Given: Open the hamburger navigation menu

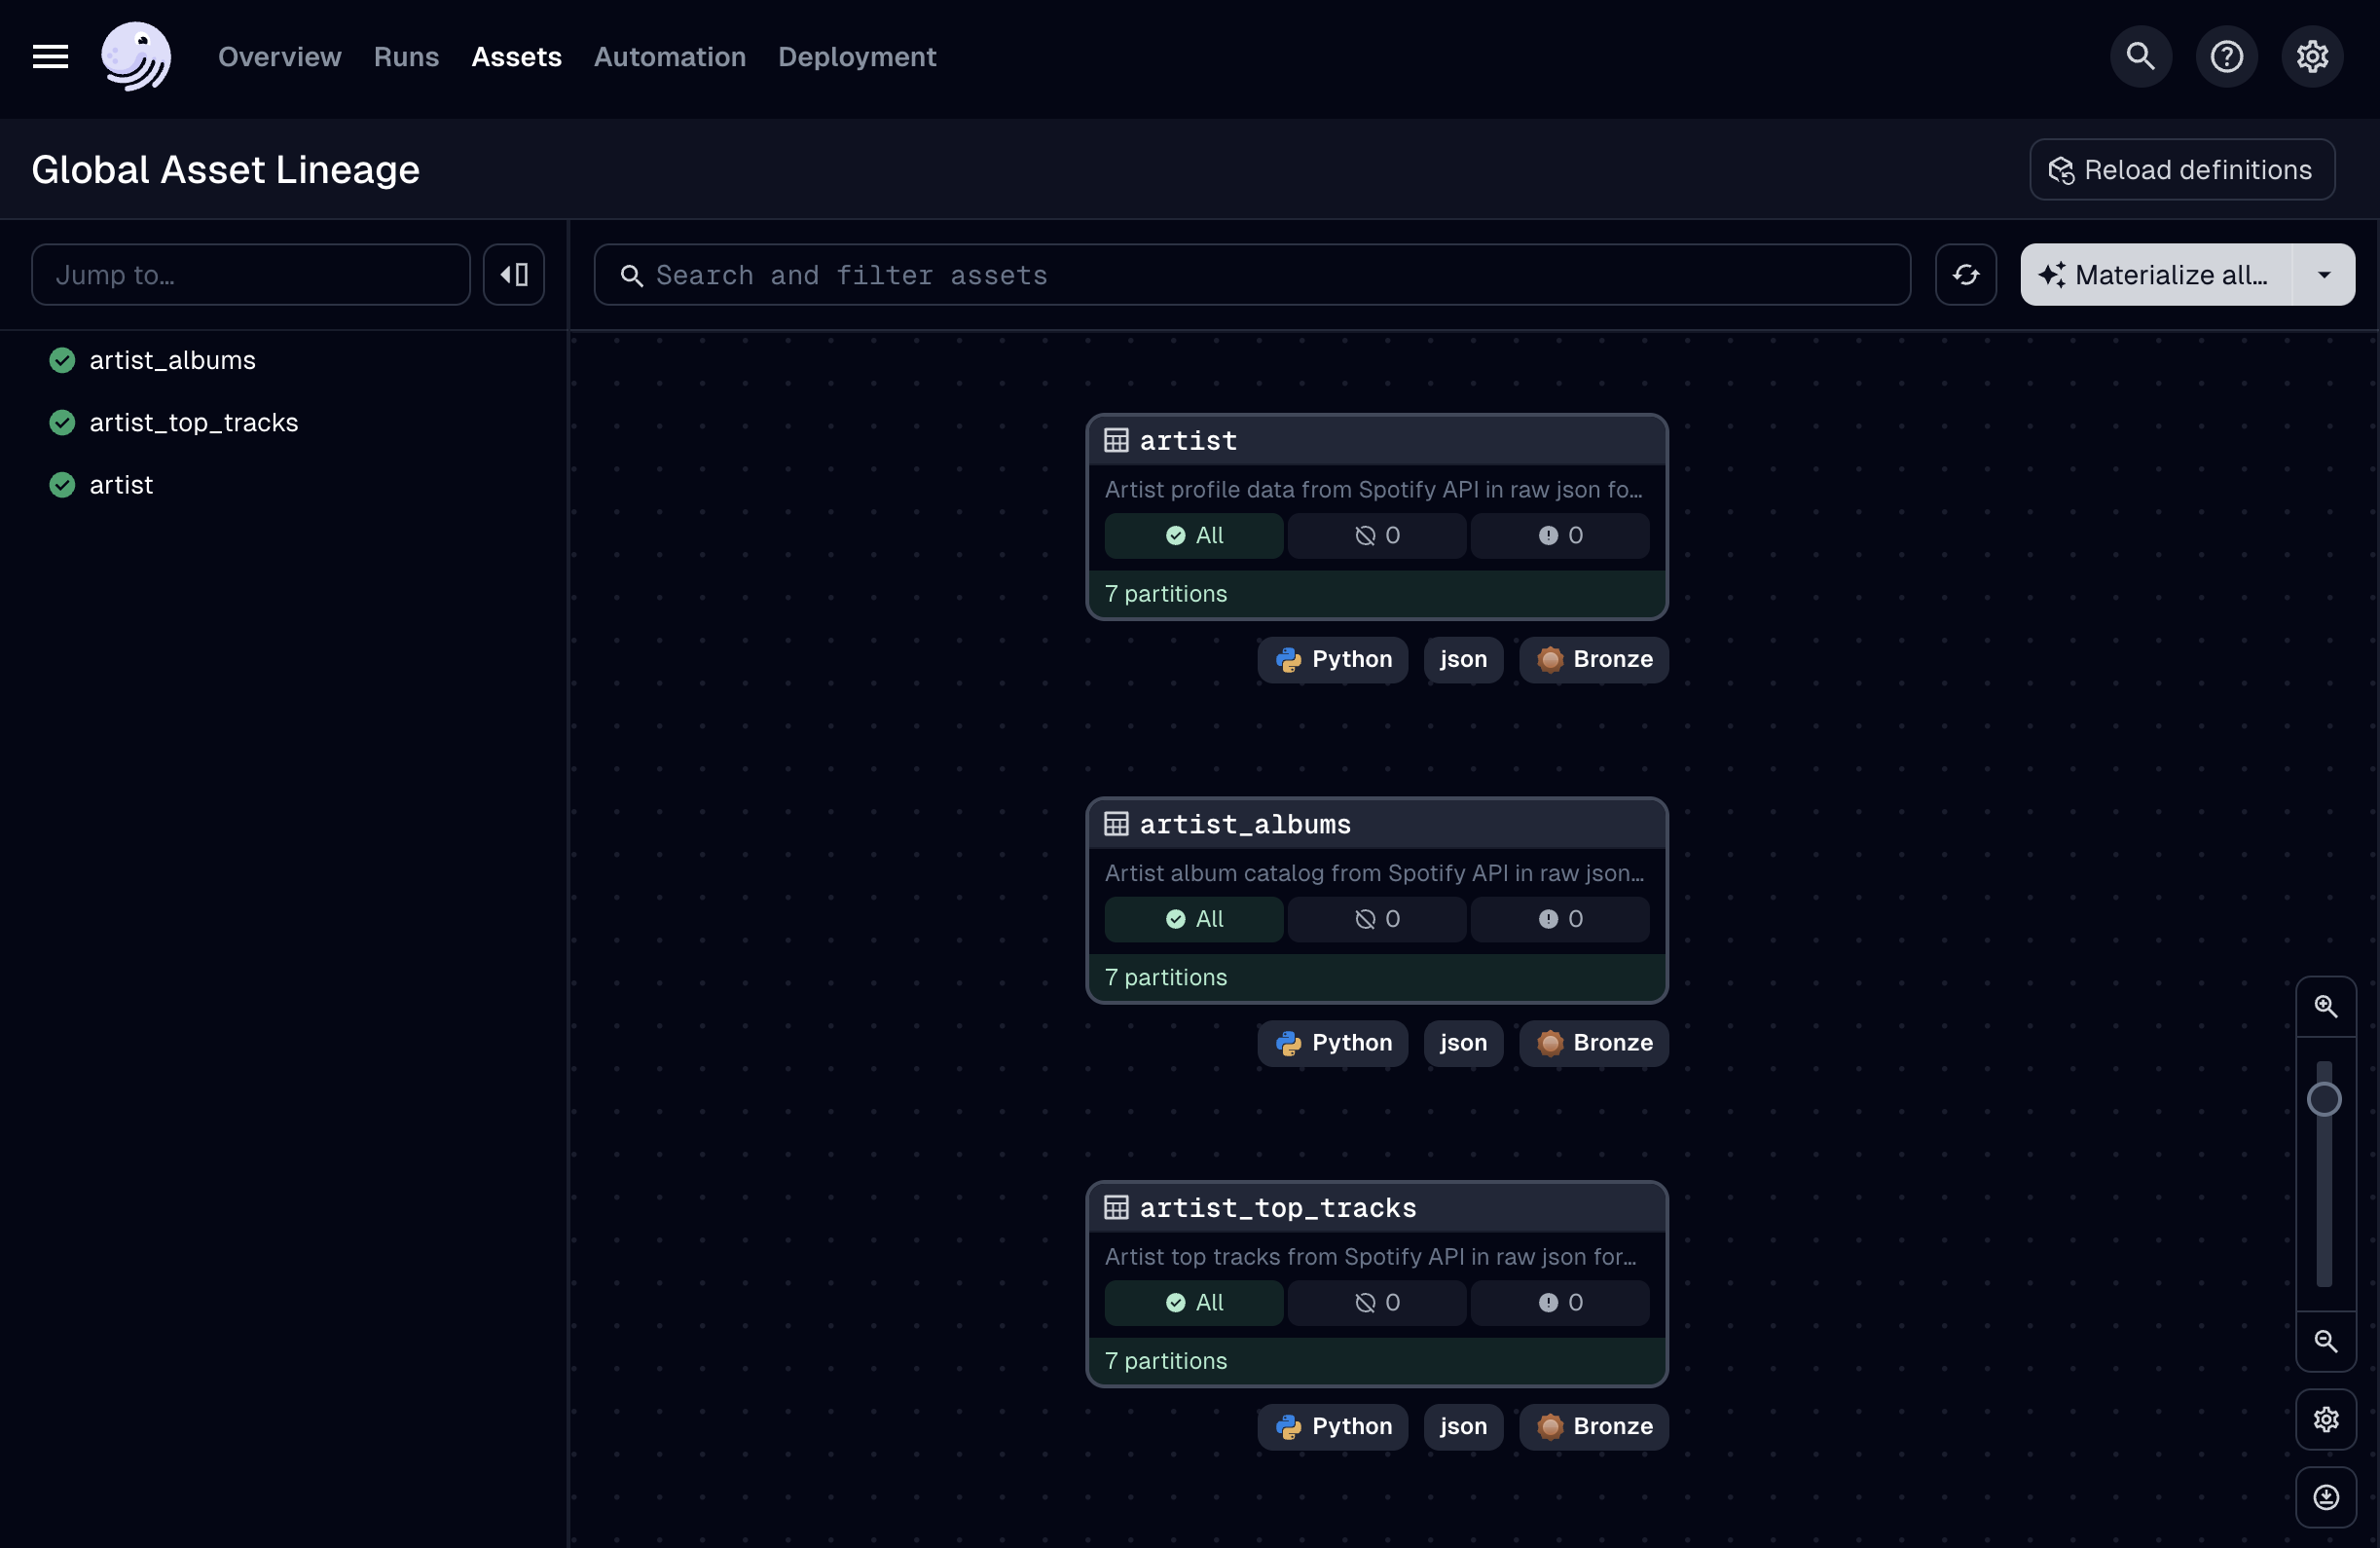Looking at the screenshot, I should (50, 57).
